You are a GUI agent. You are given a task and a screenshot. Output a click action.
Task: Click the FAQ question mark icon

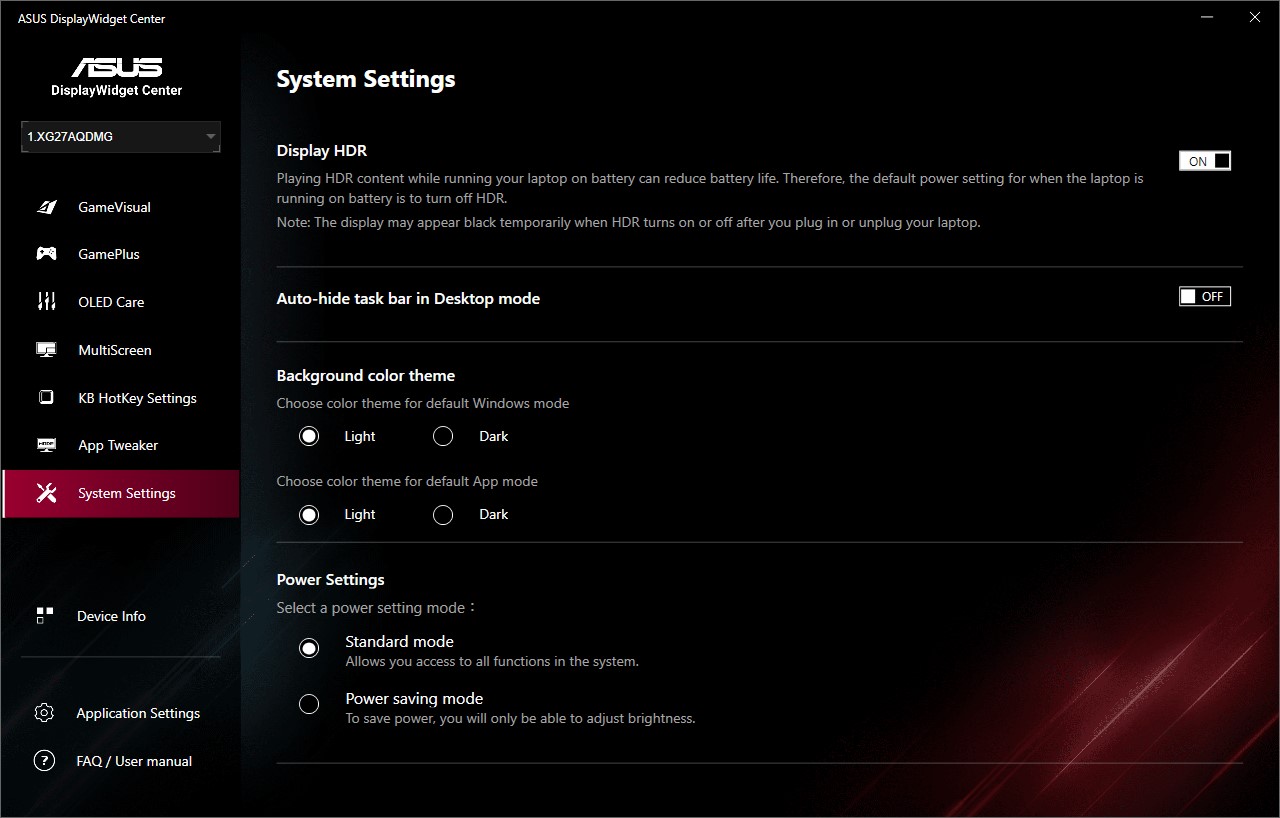(44, 761)
